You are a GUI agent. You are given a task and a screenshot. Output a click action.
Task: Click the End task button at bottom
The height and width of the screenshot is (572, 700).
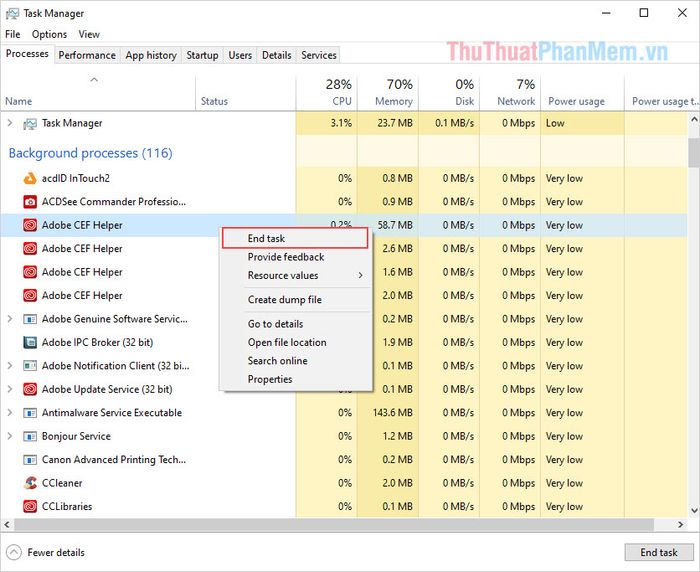(658, 552)
